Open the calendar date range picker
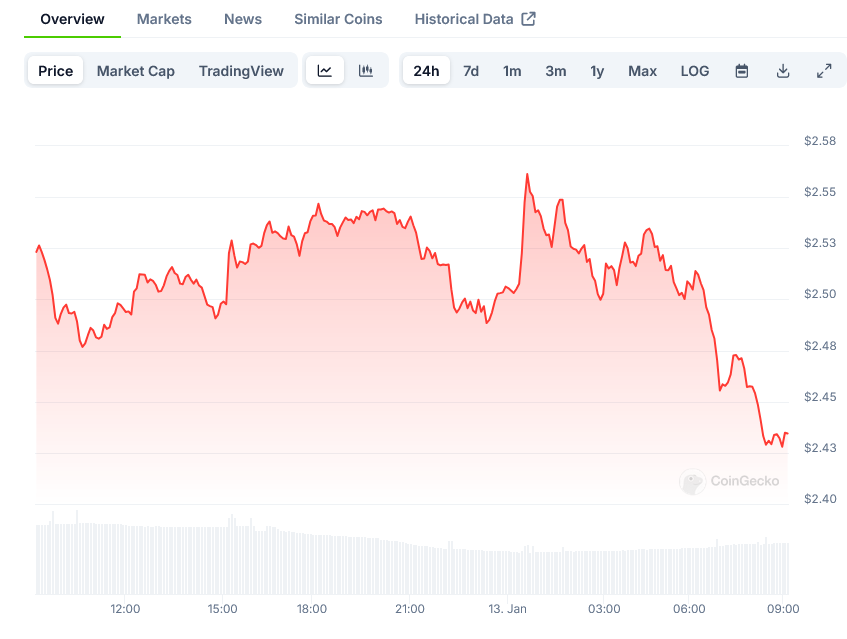 point(742,71)
